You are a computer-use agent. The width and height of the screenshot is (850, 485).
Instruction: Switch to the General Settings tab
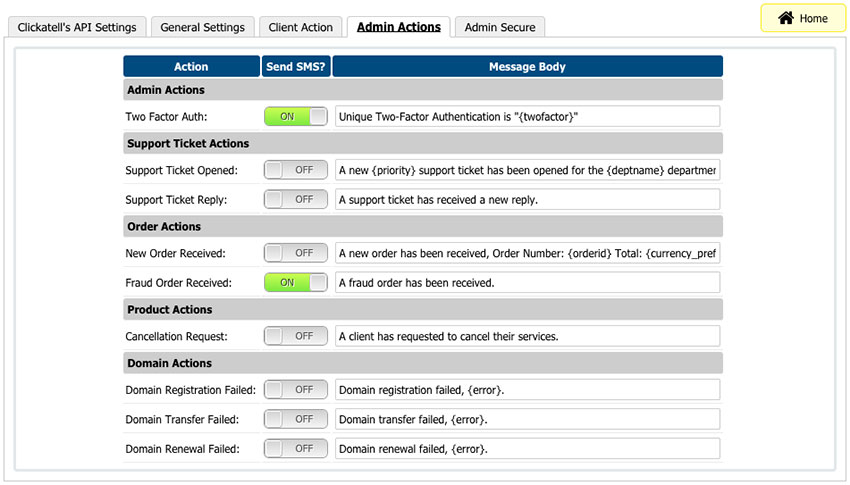202,27
